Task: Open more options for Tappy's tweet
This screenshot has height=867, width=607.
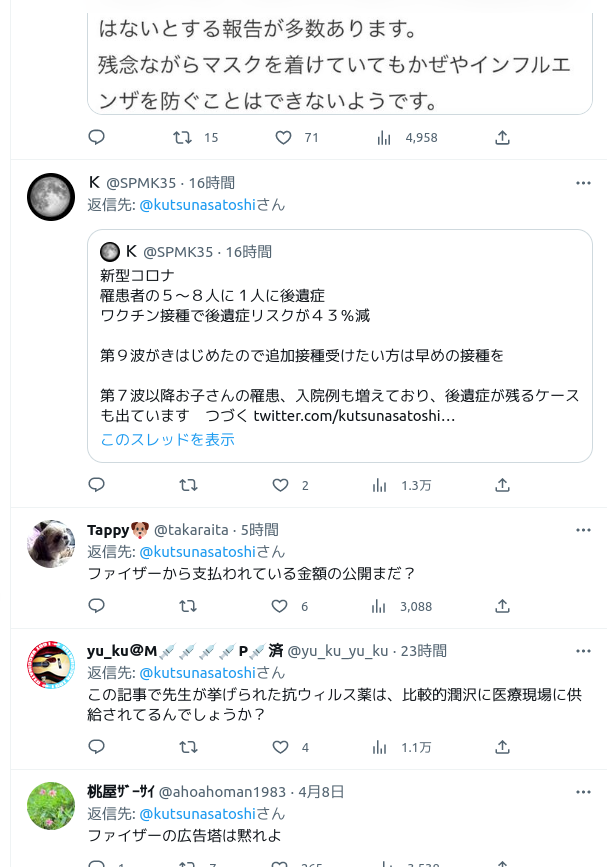Action: 583,530
